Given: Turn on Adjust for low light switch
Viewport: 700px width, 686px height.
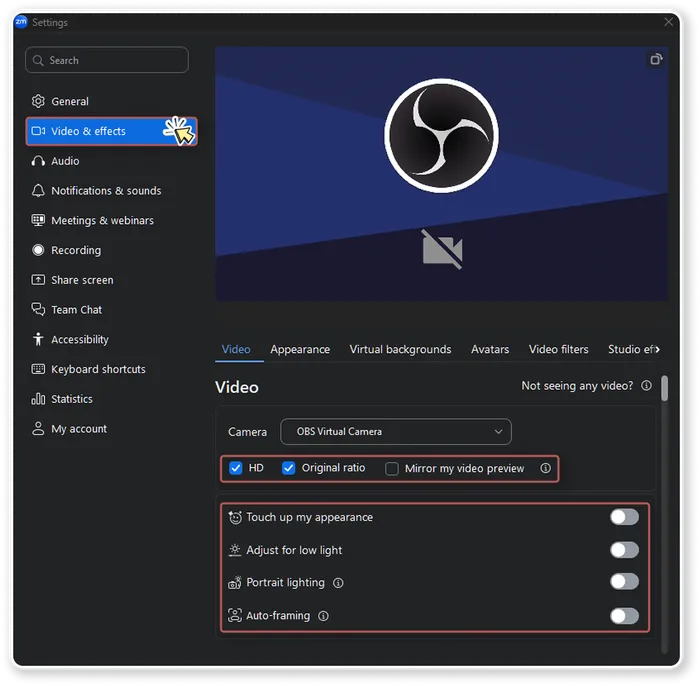Looking at the screenshot, I should (624, 550).
